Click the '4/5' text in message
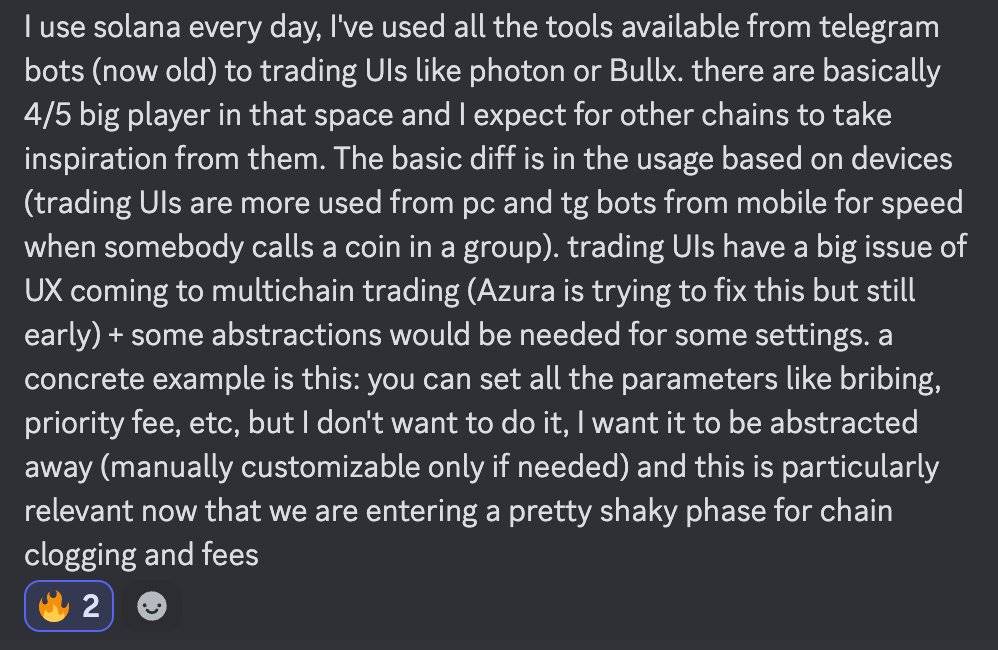 [47, 116]
